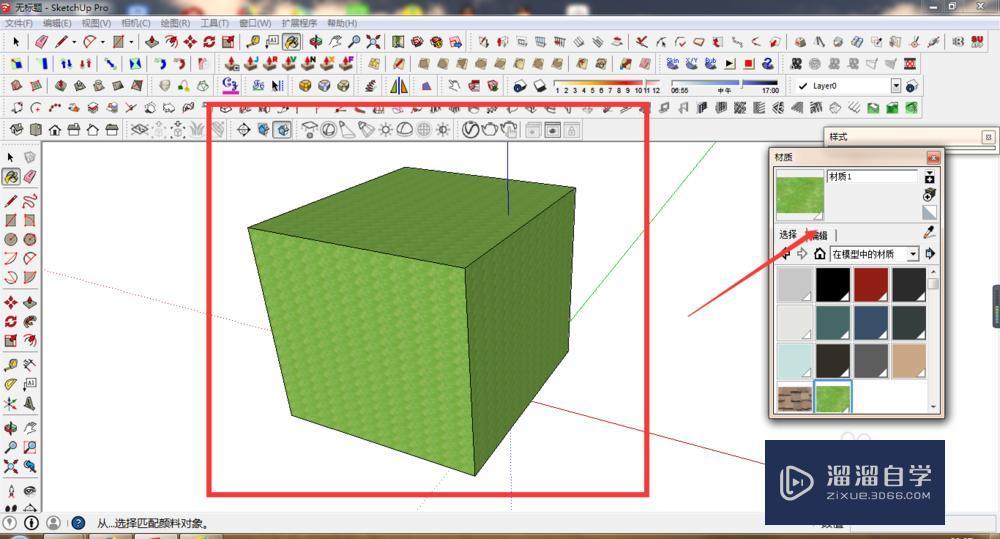
Task: Open the Arc tool dropdown arrow
Action: click(102, 42)
